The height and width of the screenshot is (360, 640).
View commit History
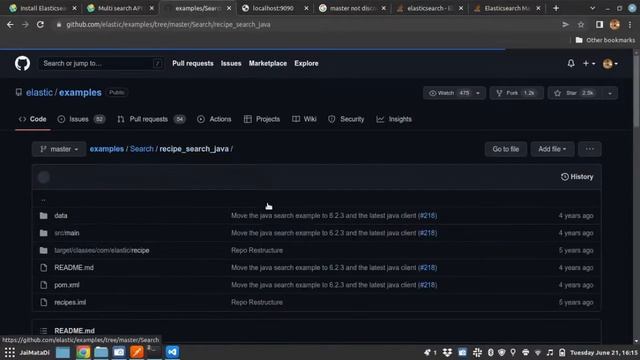tap(577, 177)
